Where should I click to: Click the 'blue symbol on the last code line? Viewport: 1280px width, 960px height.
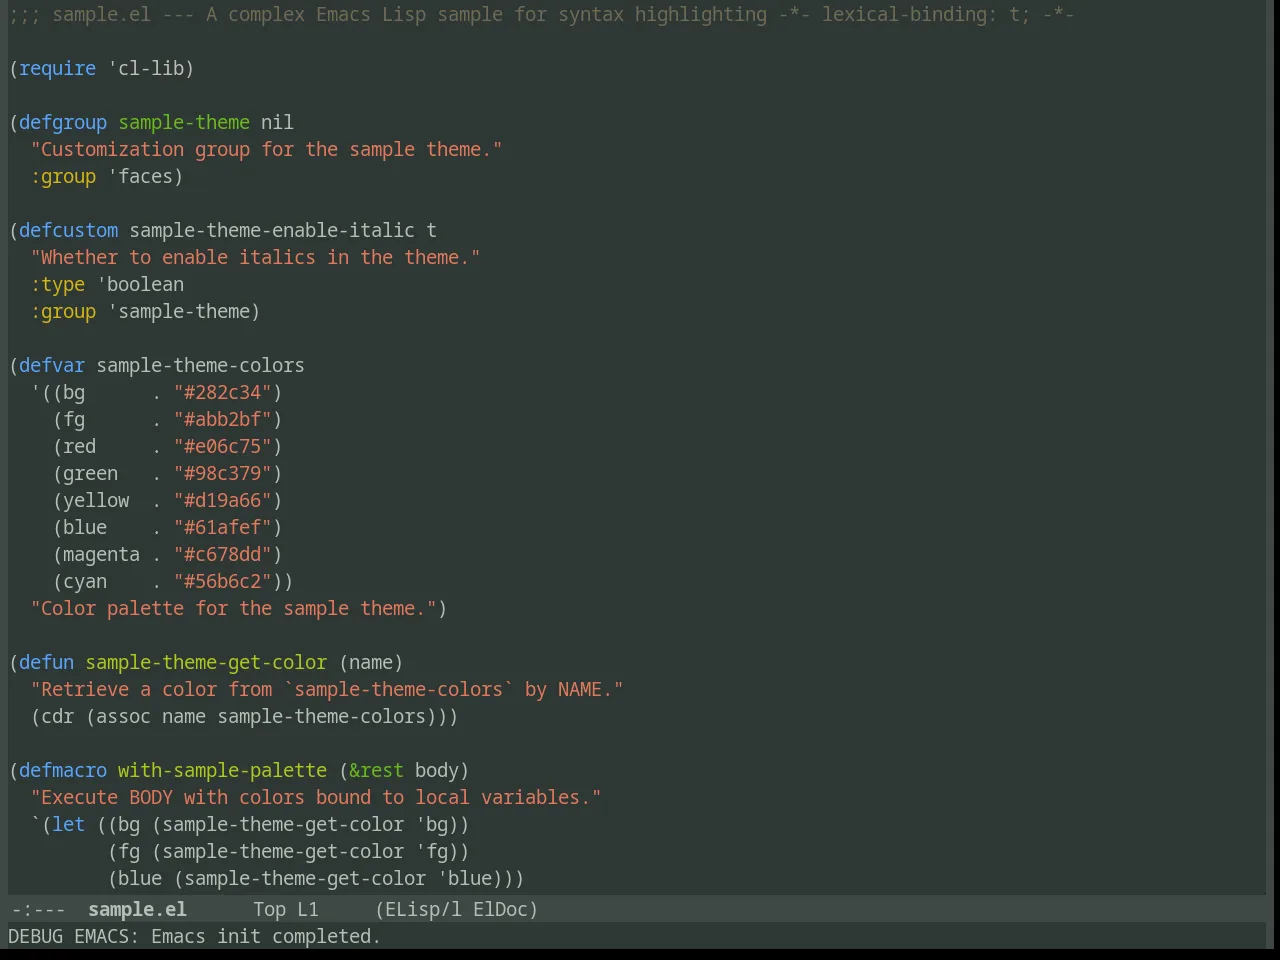coord(464,878)
